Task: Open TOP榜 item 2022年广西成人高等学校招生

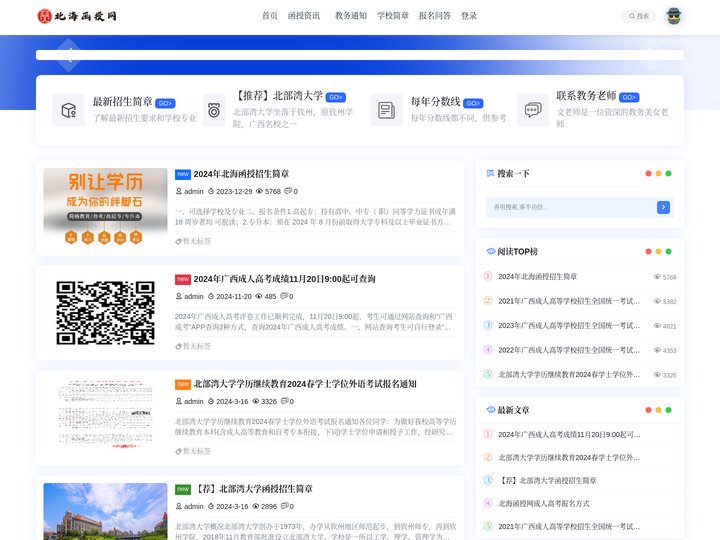Action: coord(569,350)
